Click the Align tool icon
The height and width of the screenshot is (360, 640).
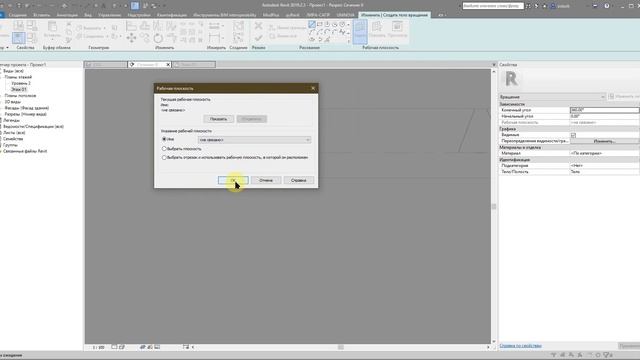tap(131, 26)
